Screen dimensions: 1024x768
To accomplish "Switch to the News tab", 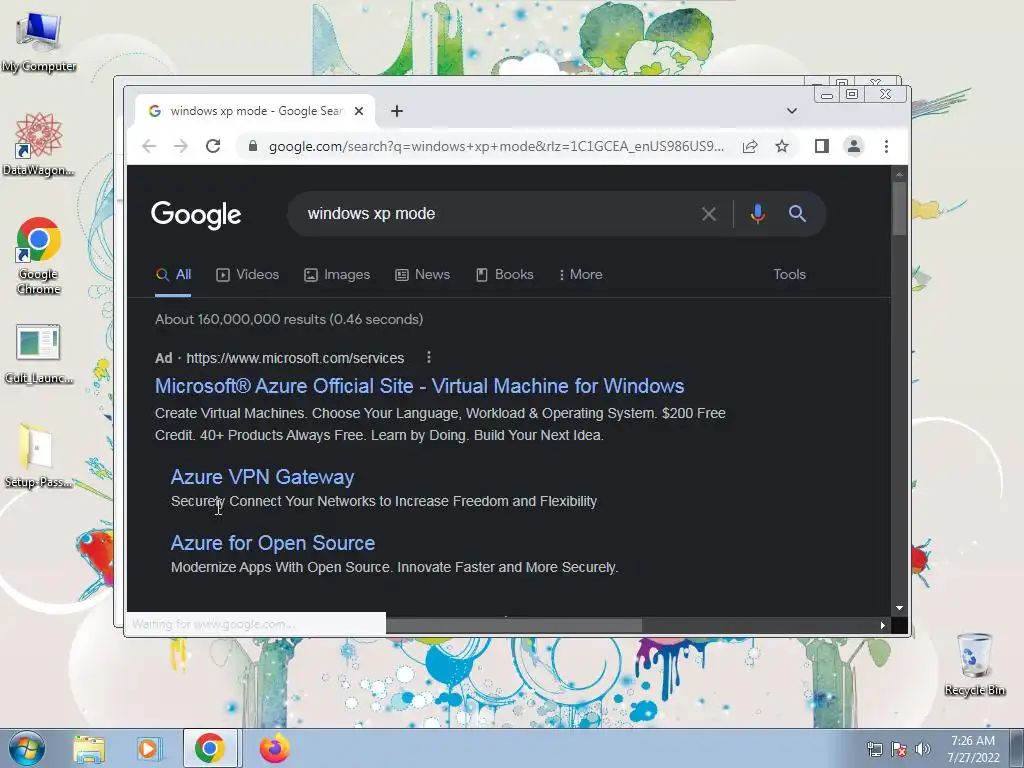I will pyautogui.click(x=423, y=275).
